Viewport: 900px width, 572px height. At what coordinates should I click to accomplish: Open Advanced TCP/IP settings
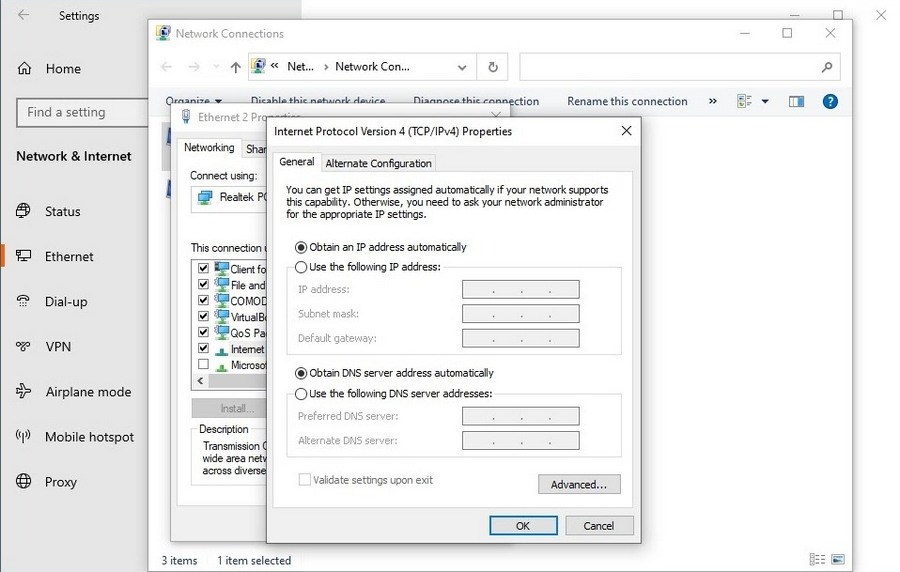[579, 484]
